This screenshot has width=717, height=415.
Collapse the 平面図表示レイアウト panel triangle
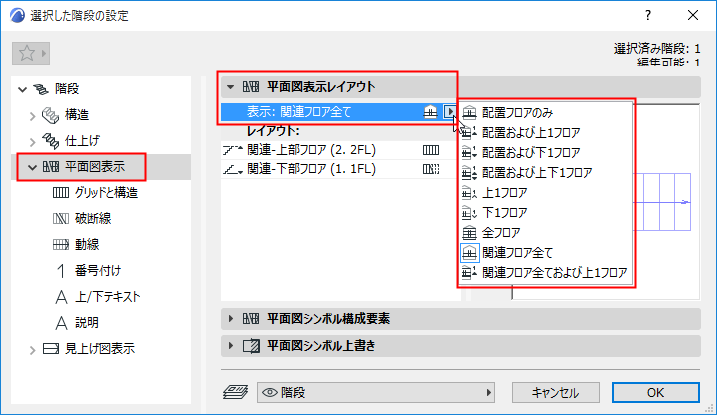(230, 86)
